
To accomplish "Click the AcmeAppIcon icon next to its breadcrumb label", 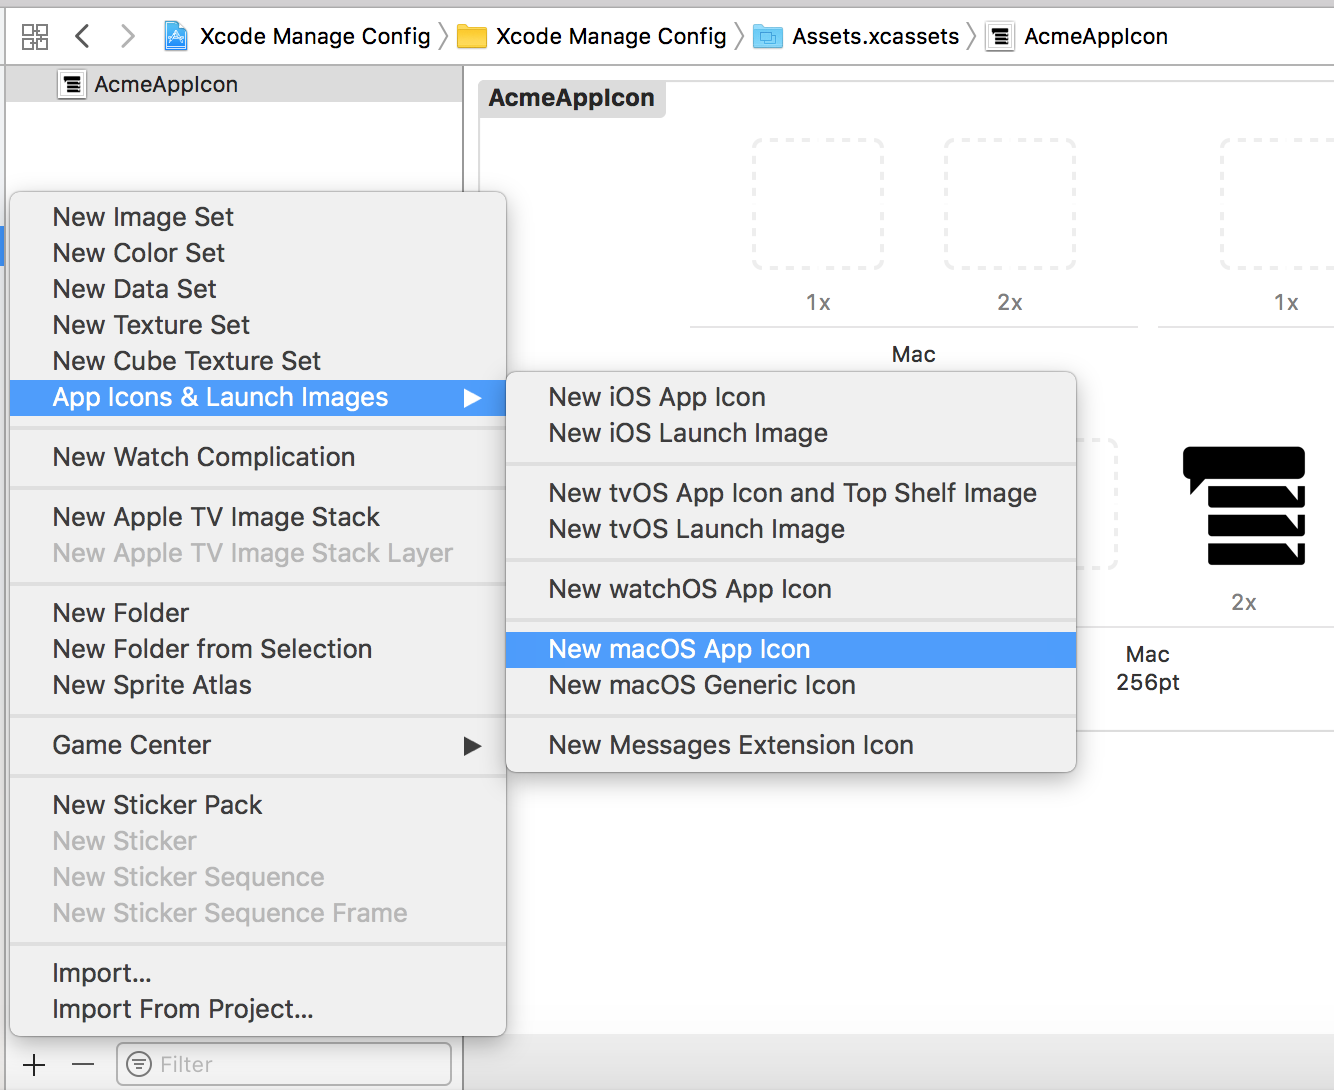I will 999,36.
